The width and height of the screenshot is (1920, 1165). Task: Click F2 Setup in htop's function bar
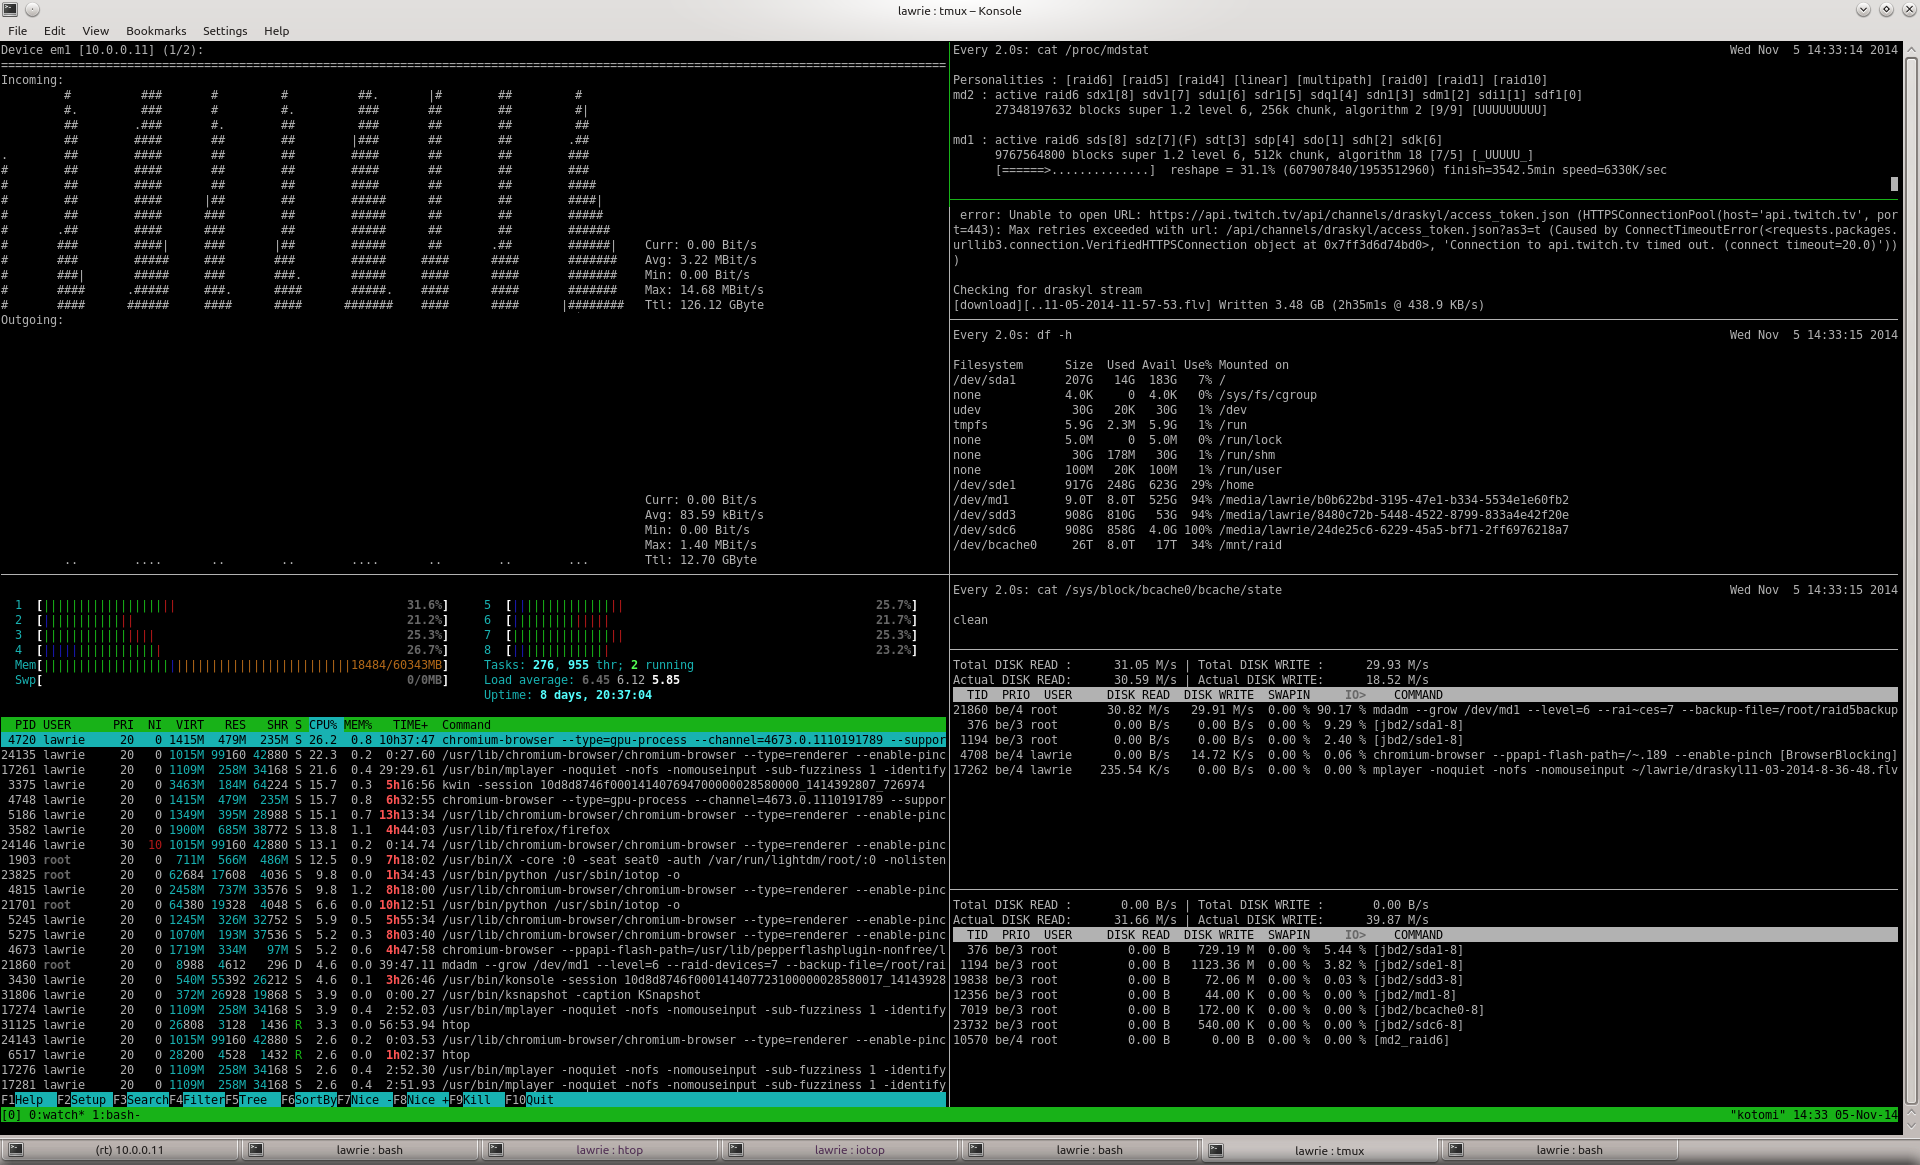coord(81,1100)
